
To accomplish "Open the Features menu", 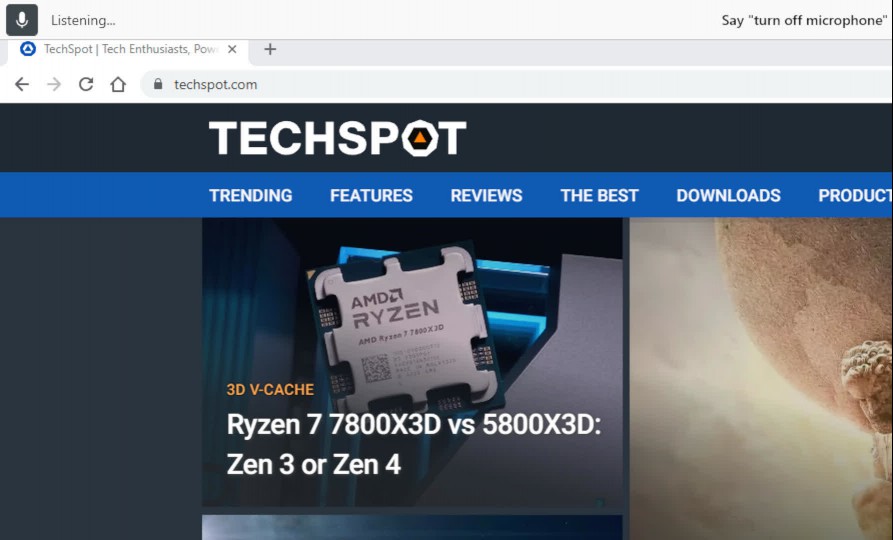I will coord(371,195).
